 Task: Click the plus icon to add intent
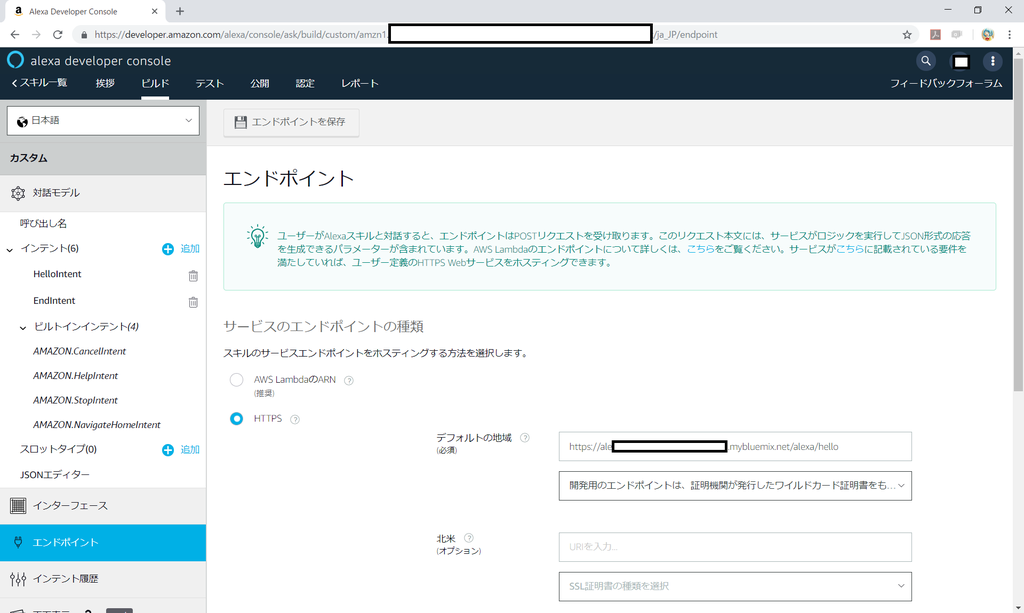point(168,249)
